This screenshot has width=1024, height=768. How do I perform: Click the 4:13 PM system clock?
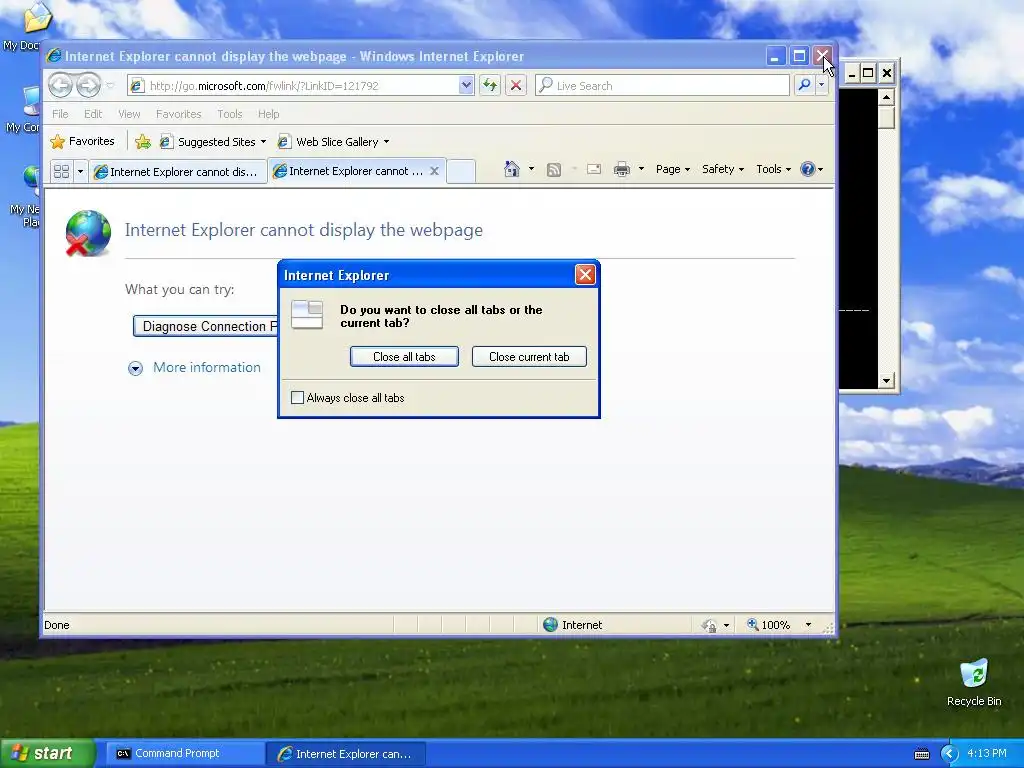(x=987, y=753)
